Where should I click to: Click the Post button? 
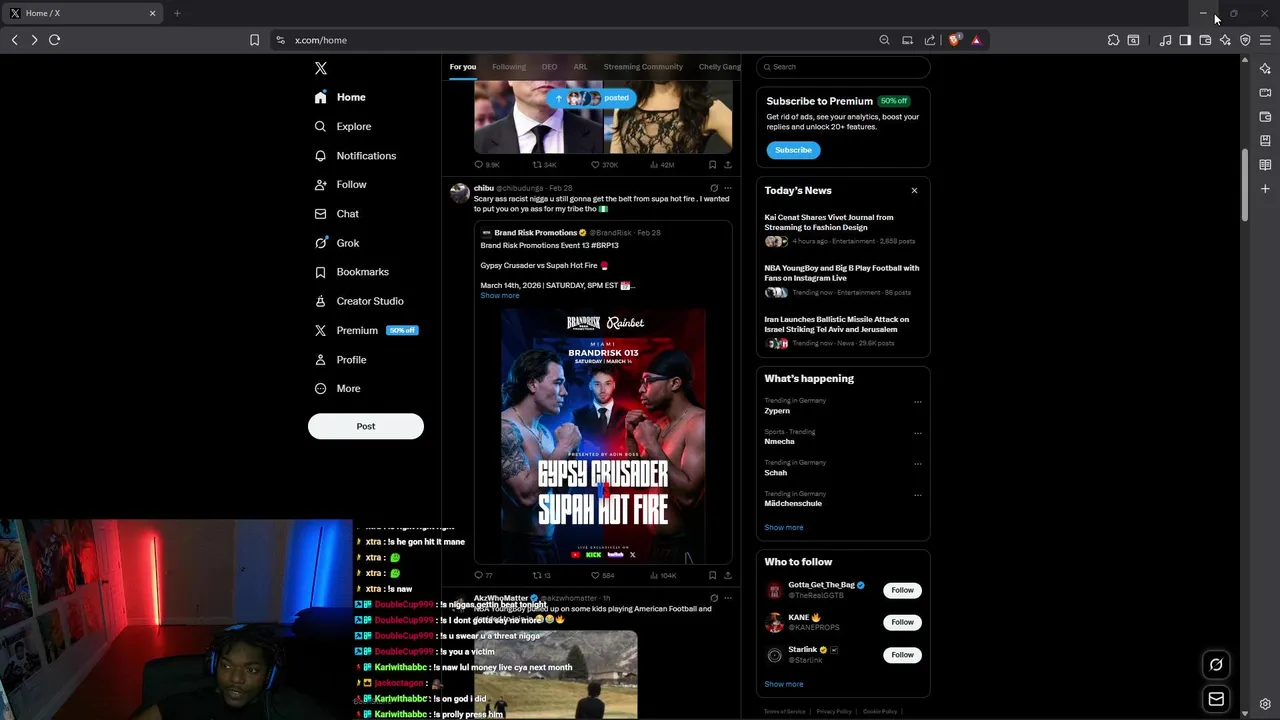coord(366,426)
